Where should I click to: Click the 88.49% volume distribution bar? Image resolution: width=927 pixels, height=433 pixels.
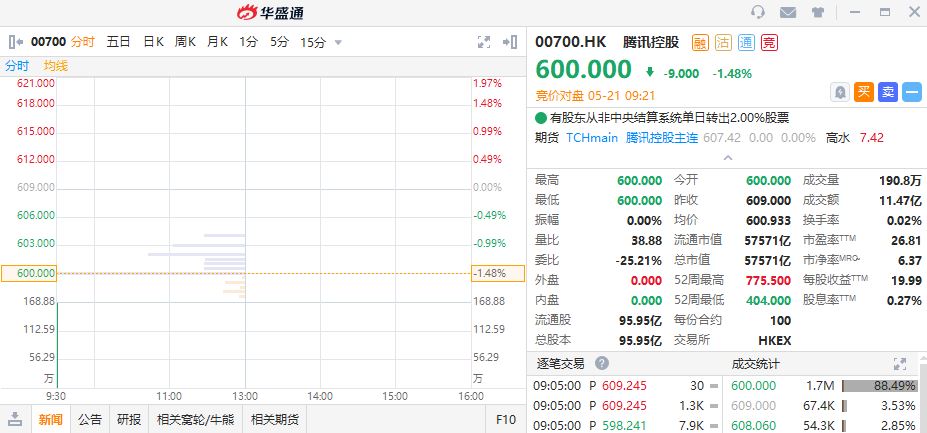pyautogui.click(x=880, y=386)
